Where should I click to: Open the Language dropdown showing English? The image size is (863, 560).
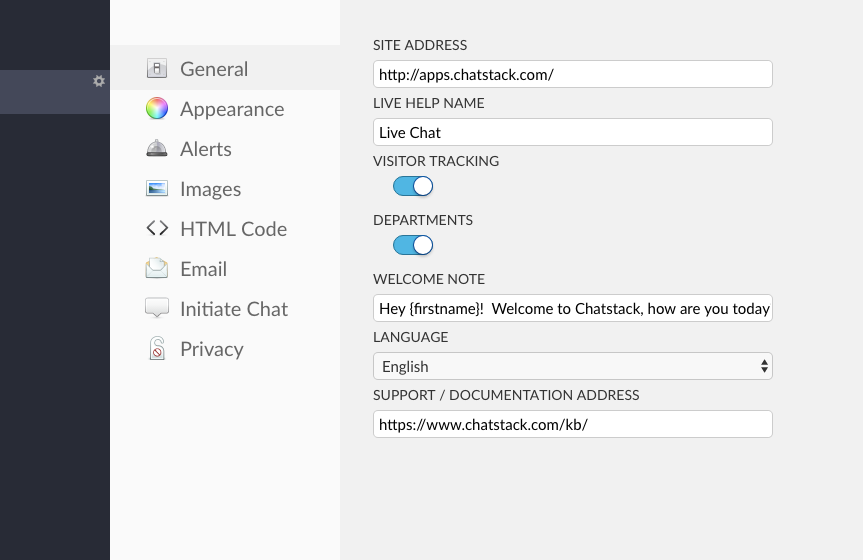coord(573,366)
